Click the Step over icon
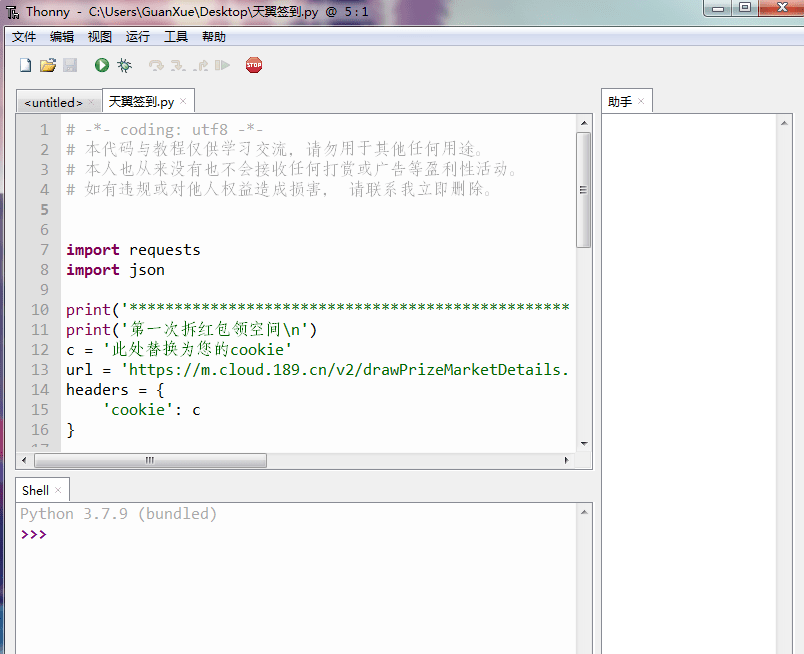This screenshot has height=654, width=804. (x=156, y=65)
